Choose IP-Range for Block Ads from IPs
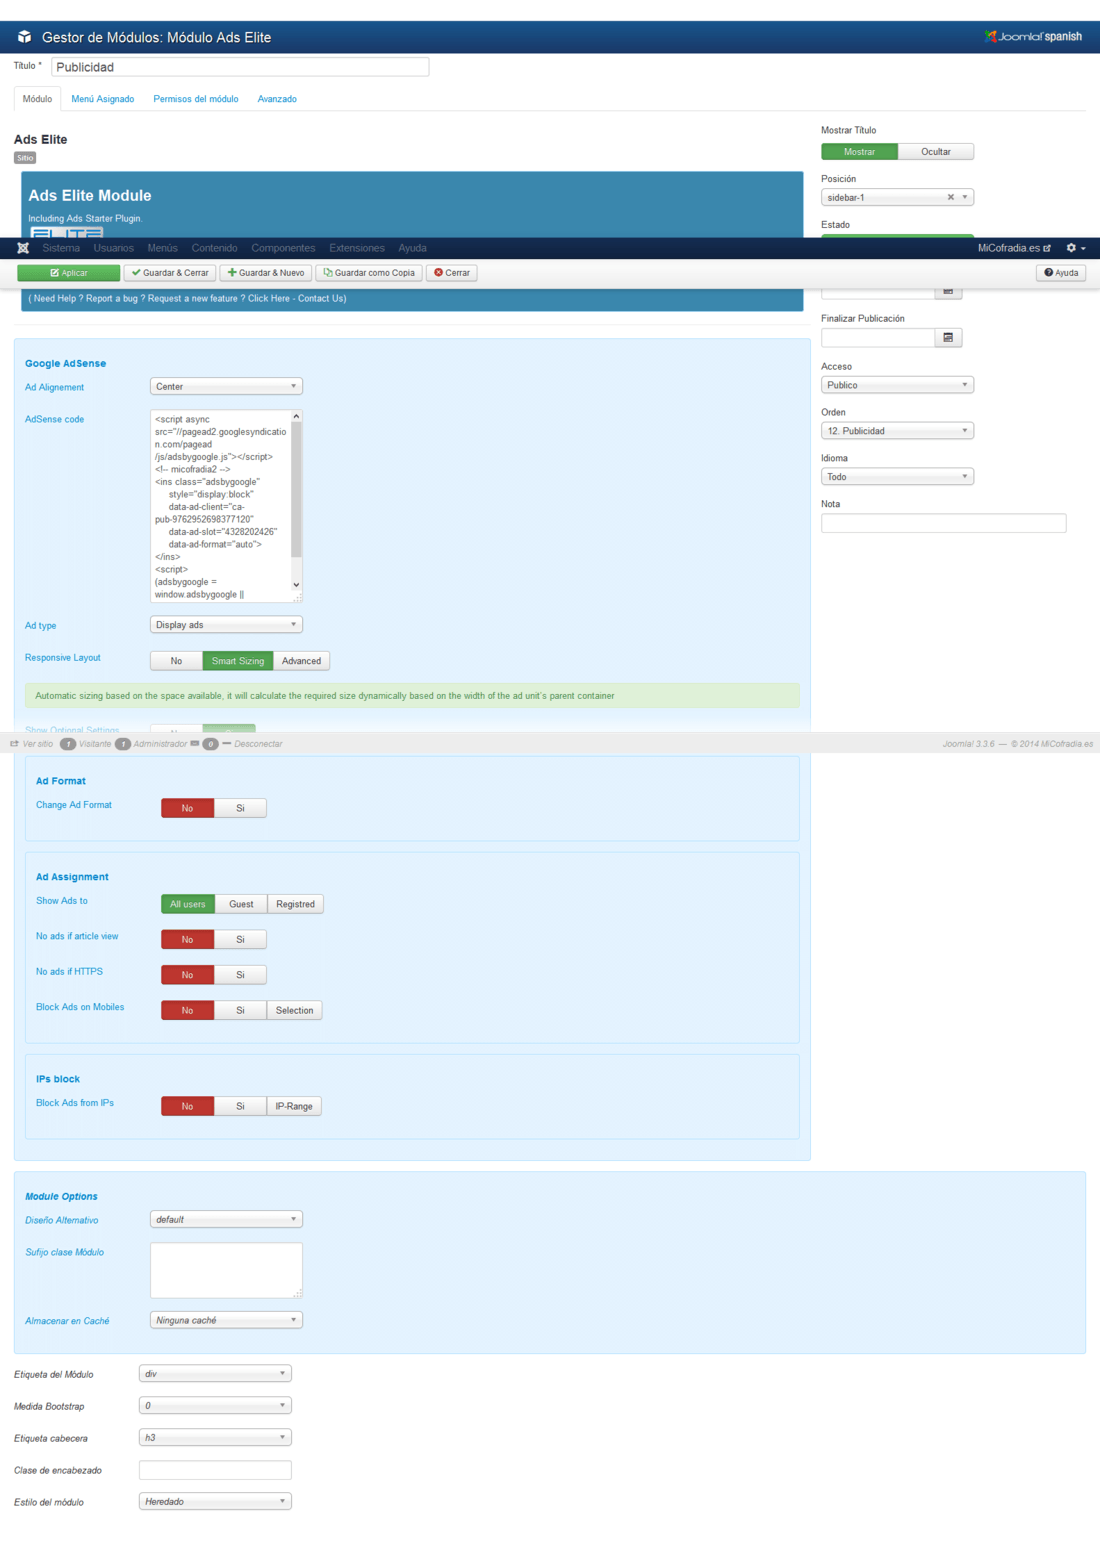Screen dimensions: 1100x1559 click(294, 1106)
